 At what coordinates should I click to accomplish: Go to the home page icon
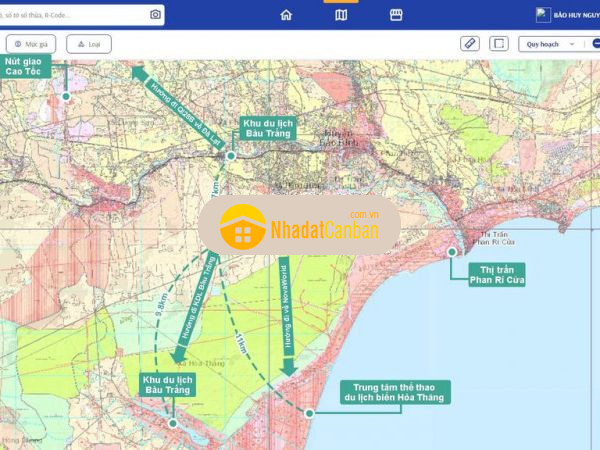[x=287, y=15]
